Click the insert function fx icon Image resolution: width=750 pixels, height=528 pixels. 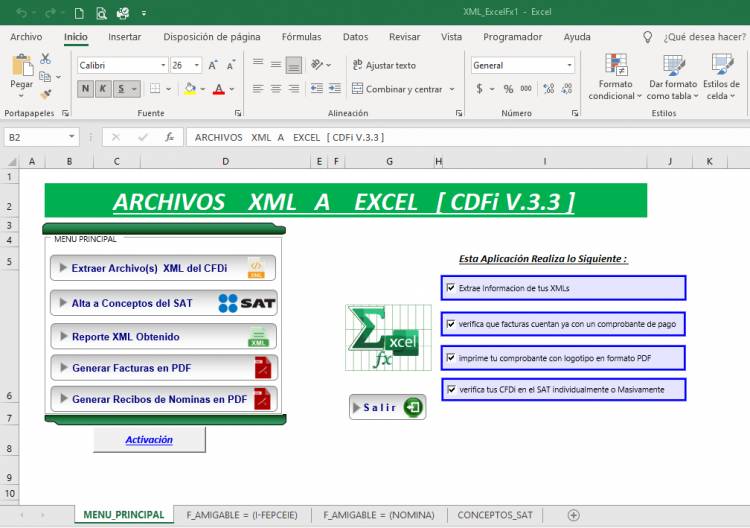169,137
